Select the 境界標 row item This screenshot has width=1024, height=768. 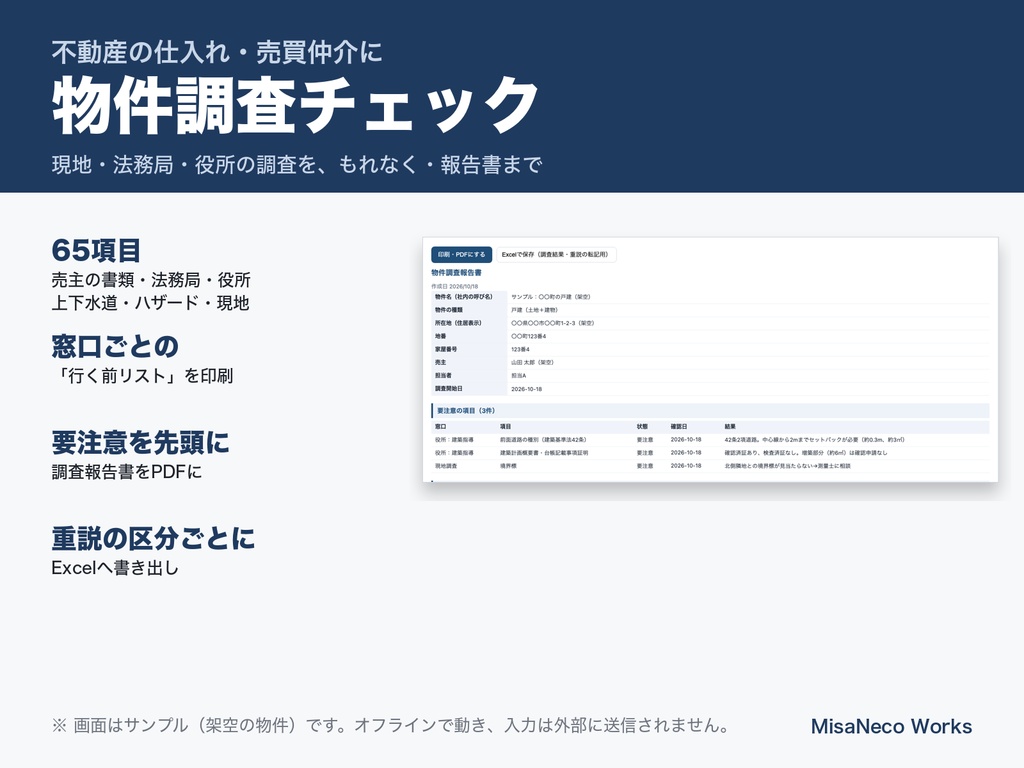tap(508, 466)
